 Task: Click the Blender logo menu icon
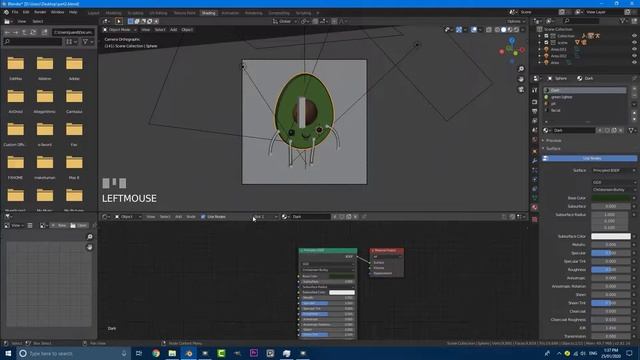coord(6,12)
